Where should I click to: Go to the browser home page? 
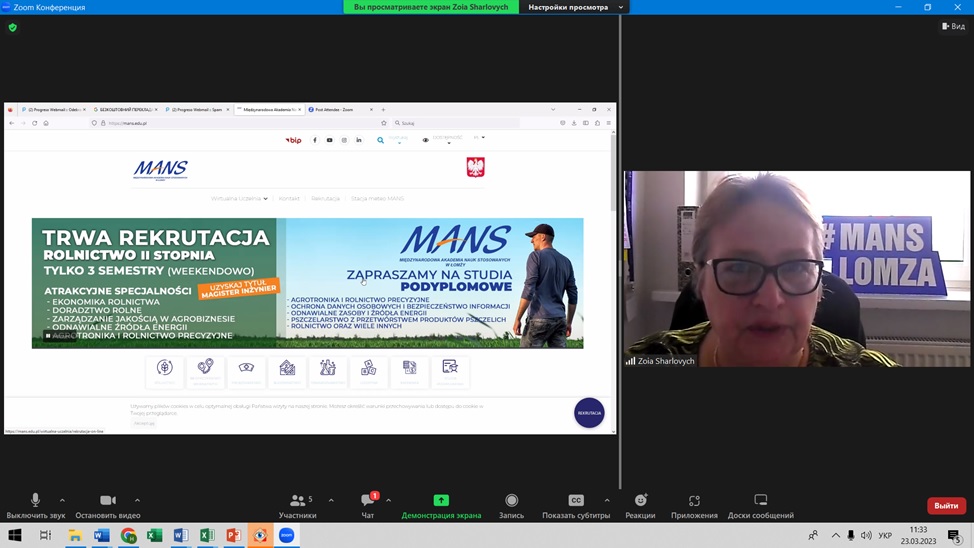[46, 123]
